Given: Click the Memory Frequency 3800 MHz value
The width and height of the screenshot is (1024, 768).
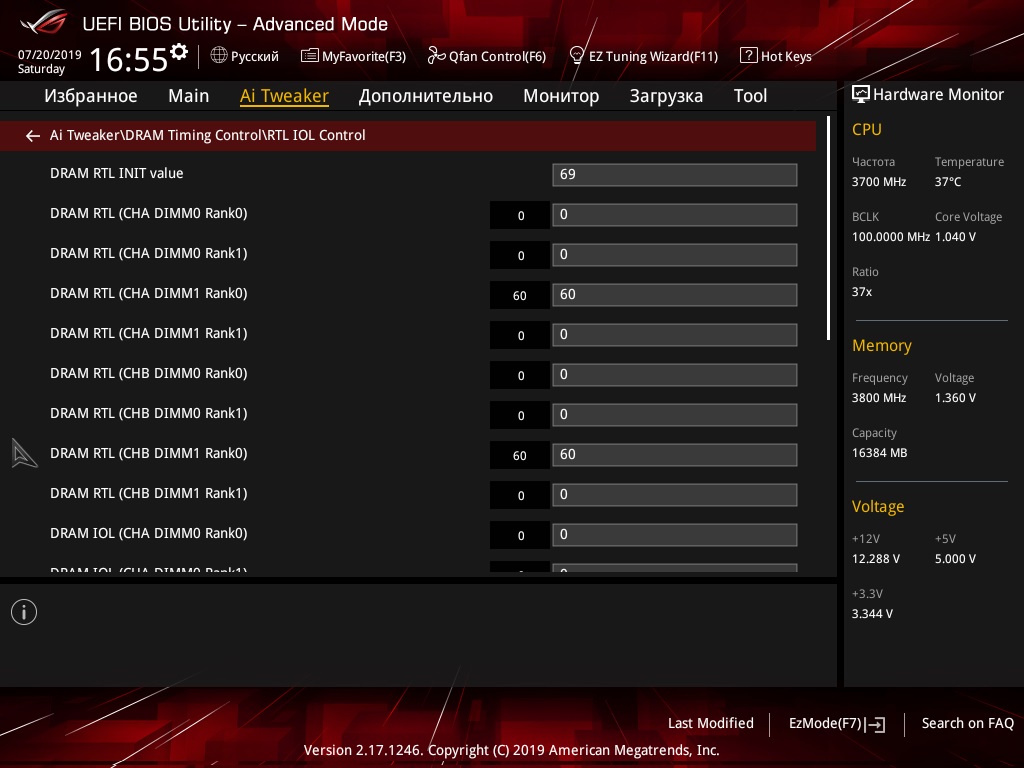Looking at the screenshot, I should click(879, 398).
